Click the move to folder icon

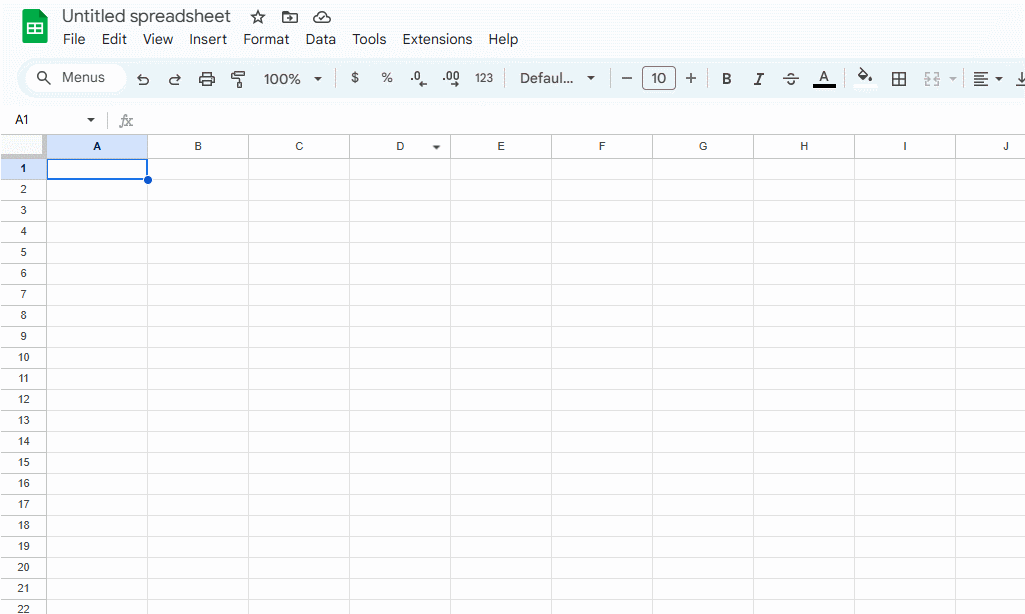pyautogui.click(x=290, y=17)
